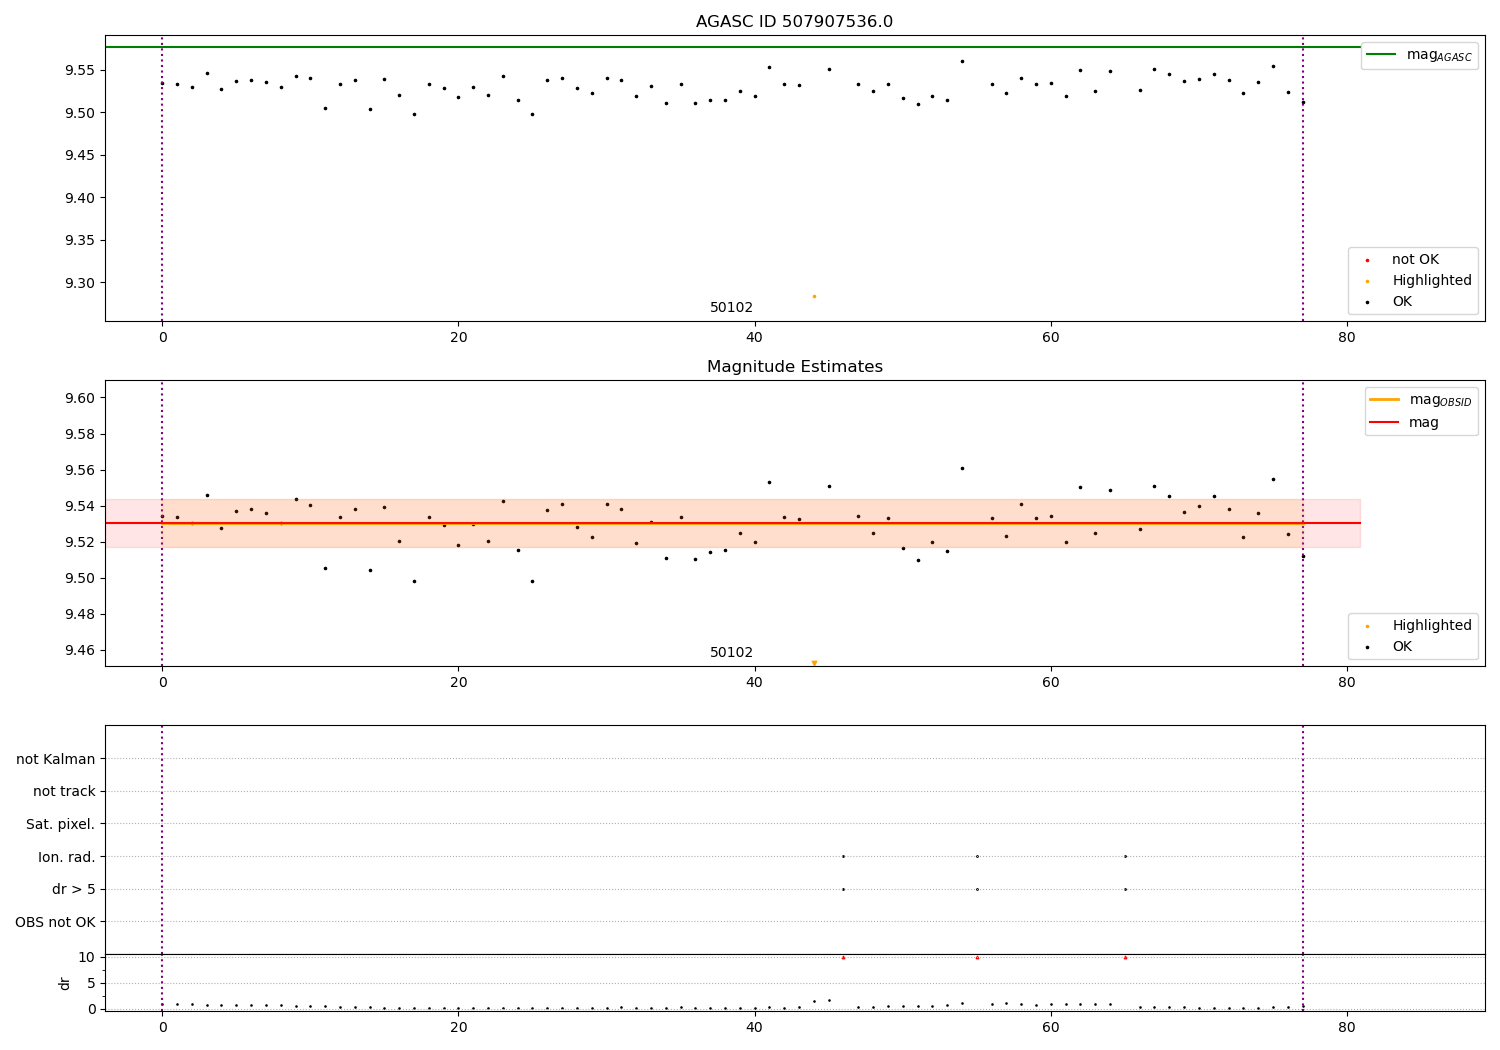The height and width of the screenshot is (1050, 1500).
Task: Select the red triangle marker near x=55
Action: 977,957
